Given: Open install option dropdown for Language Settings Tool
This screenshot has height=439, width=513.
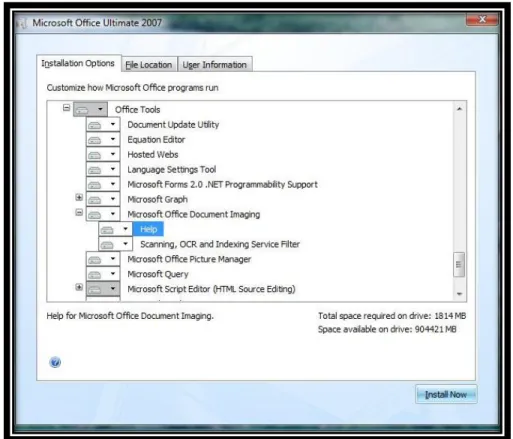Looking at the screenshot, I should click(103, 169).
